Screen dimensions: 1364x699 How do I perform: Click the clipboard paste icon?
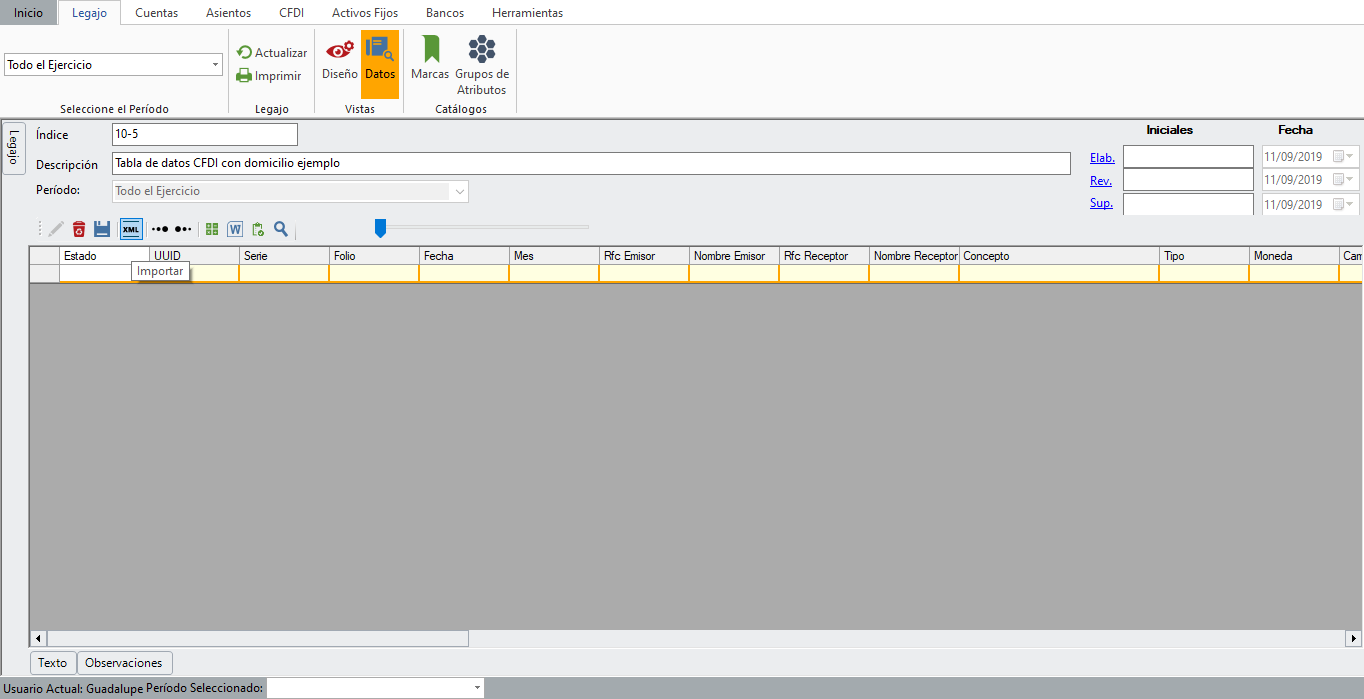coord(258,229)
